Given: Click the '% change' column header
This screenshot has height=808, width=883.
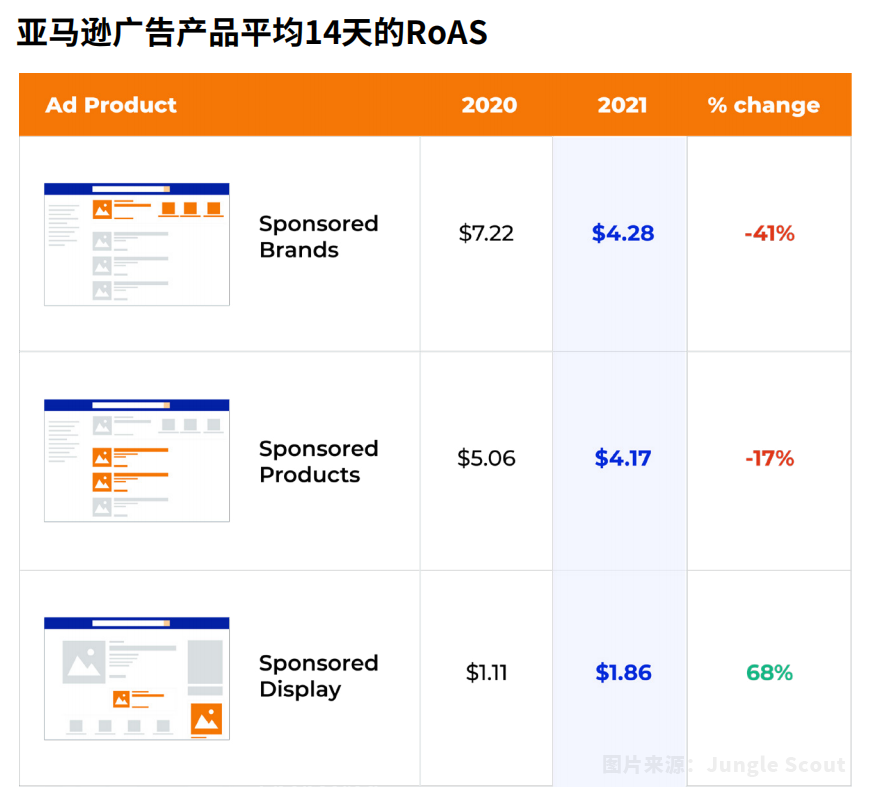Looking at the screenshot, I should [x=764, y=105].
